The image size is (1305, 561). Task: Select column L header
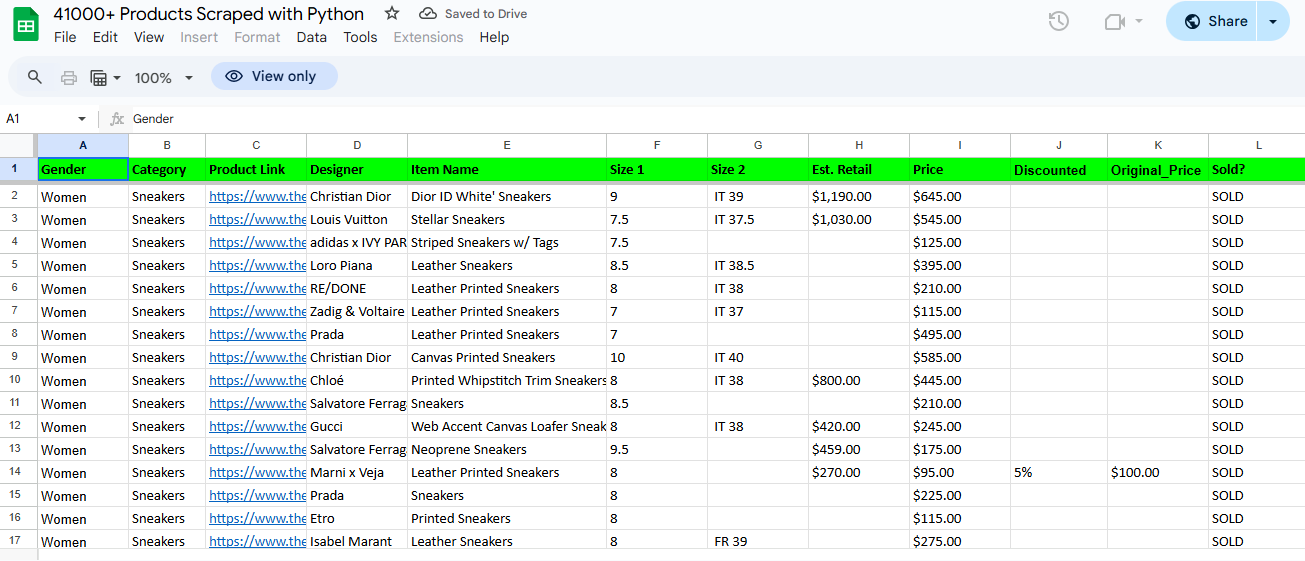[x=1258, y=145]
